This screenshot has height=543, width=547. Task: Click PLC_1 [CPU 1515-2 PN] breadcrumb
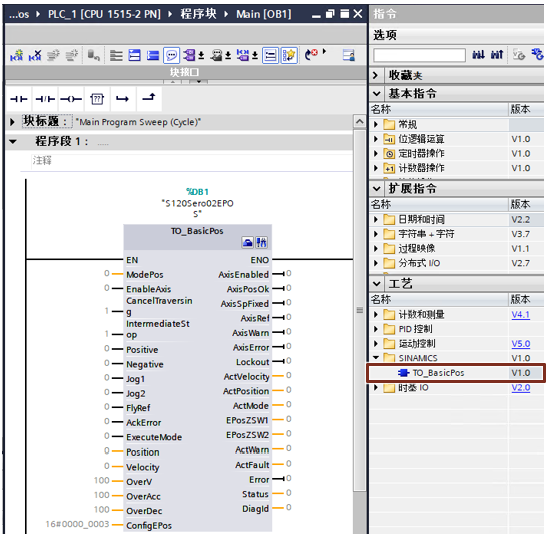click(x=104, y=14)
